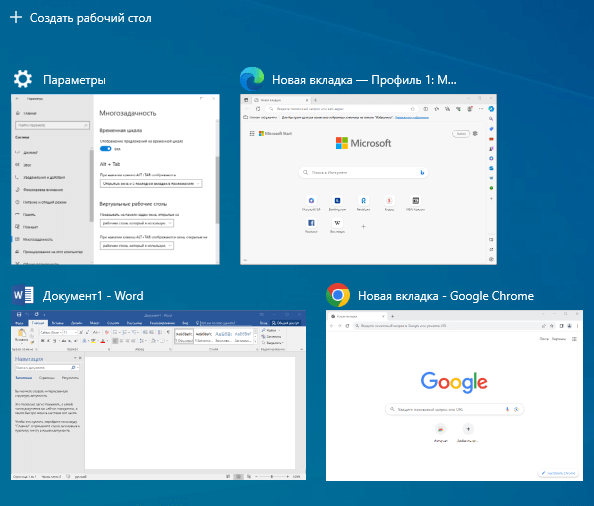Image resolution: width=594 pixels, height=506 pixels.
Task: Open the font size dropdown in Word
Action: pyautogui.click(x=70, y=332)
